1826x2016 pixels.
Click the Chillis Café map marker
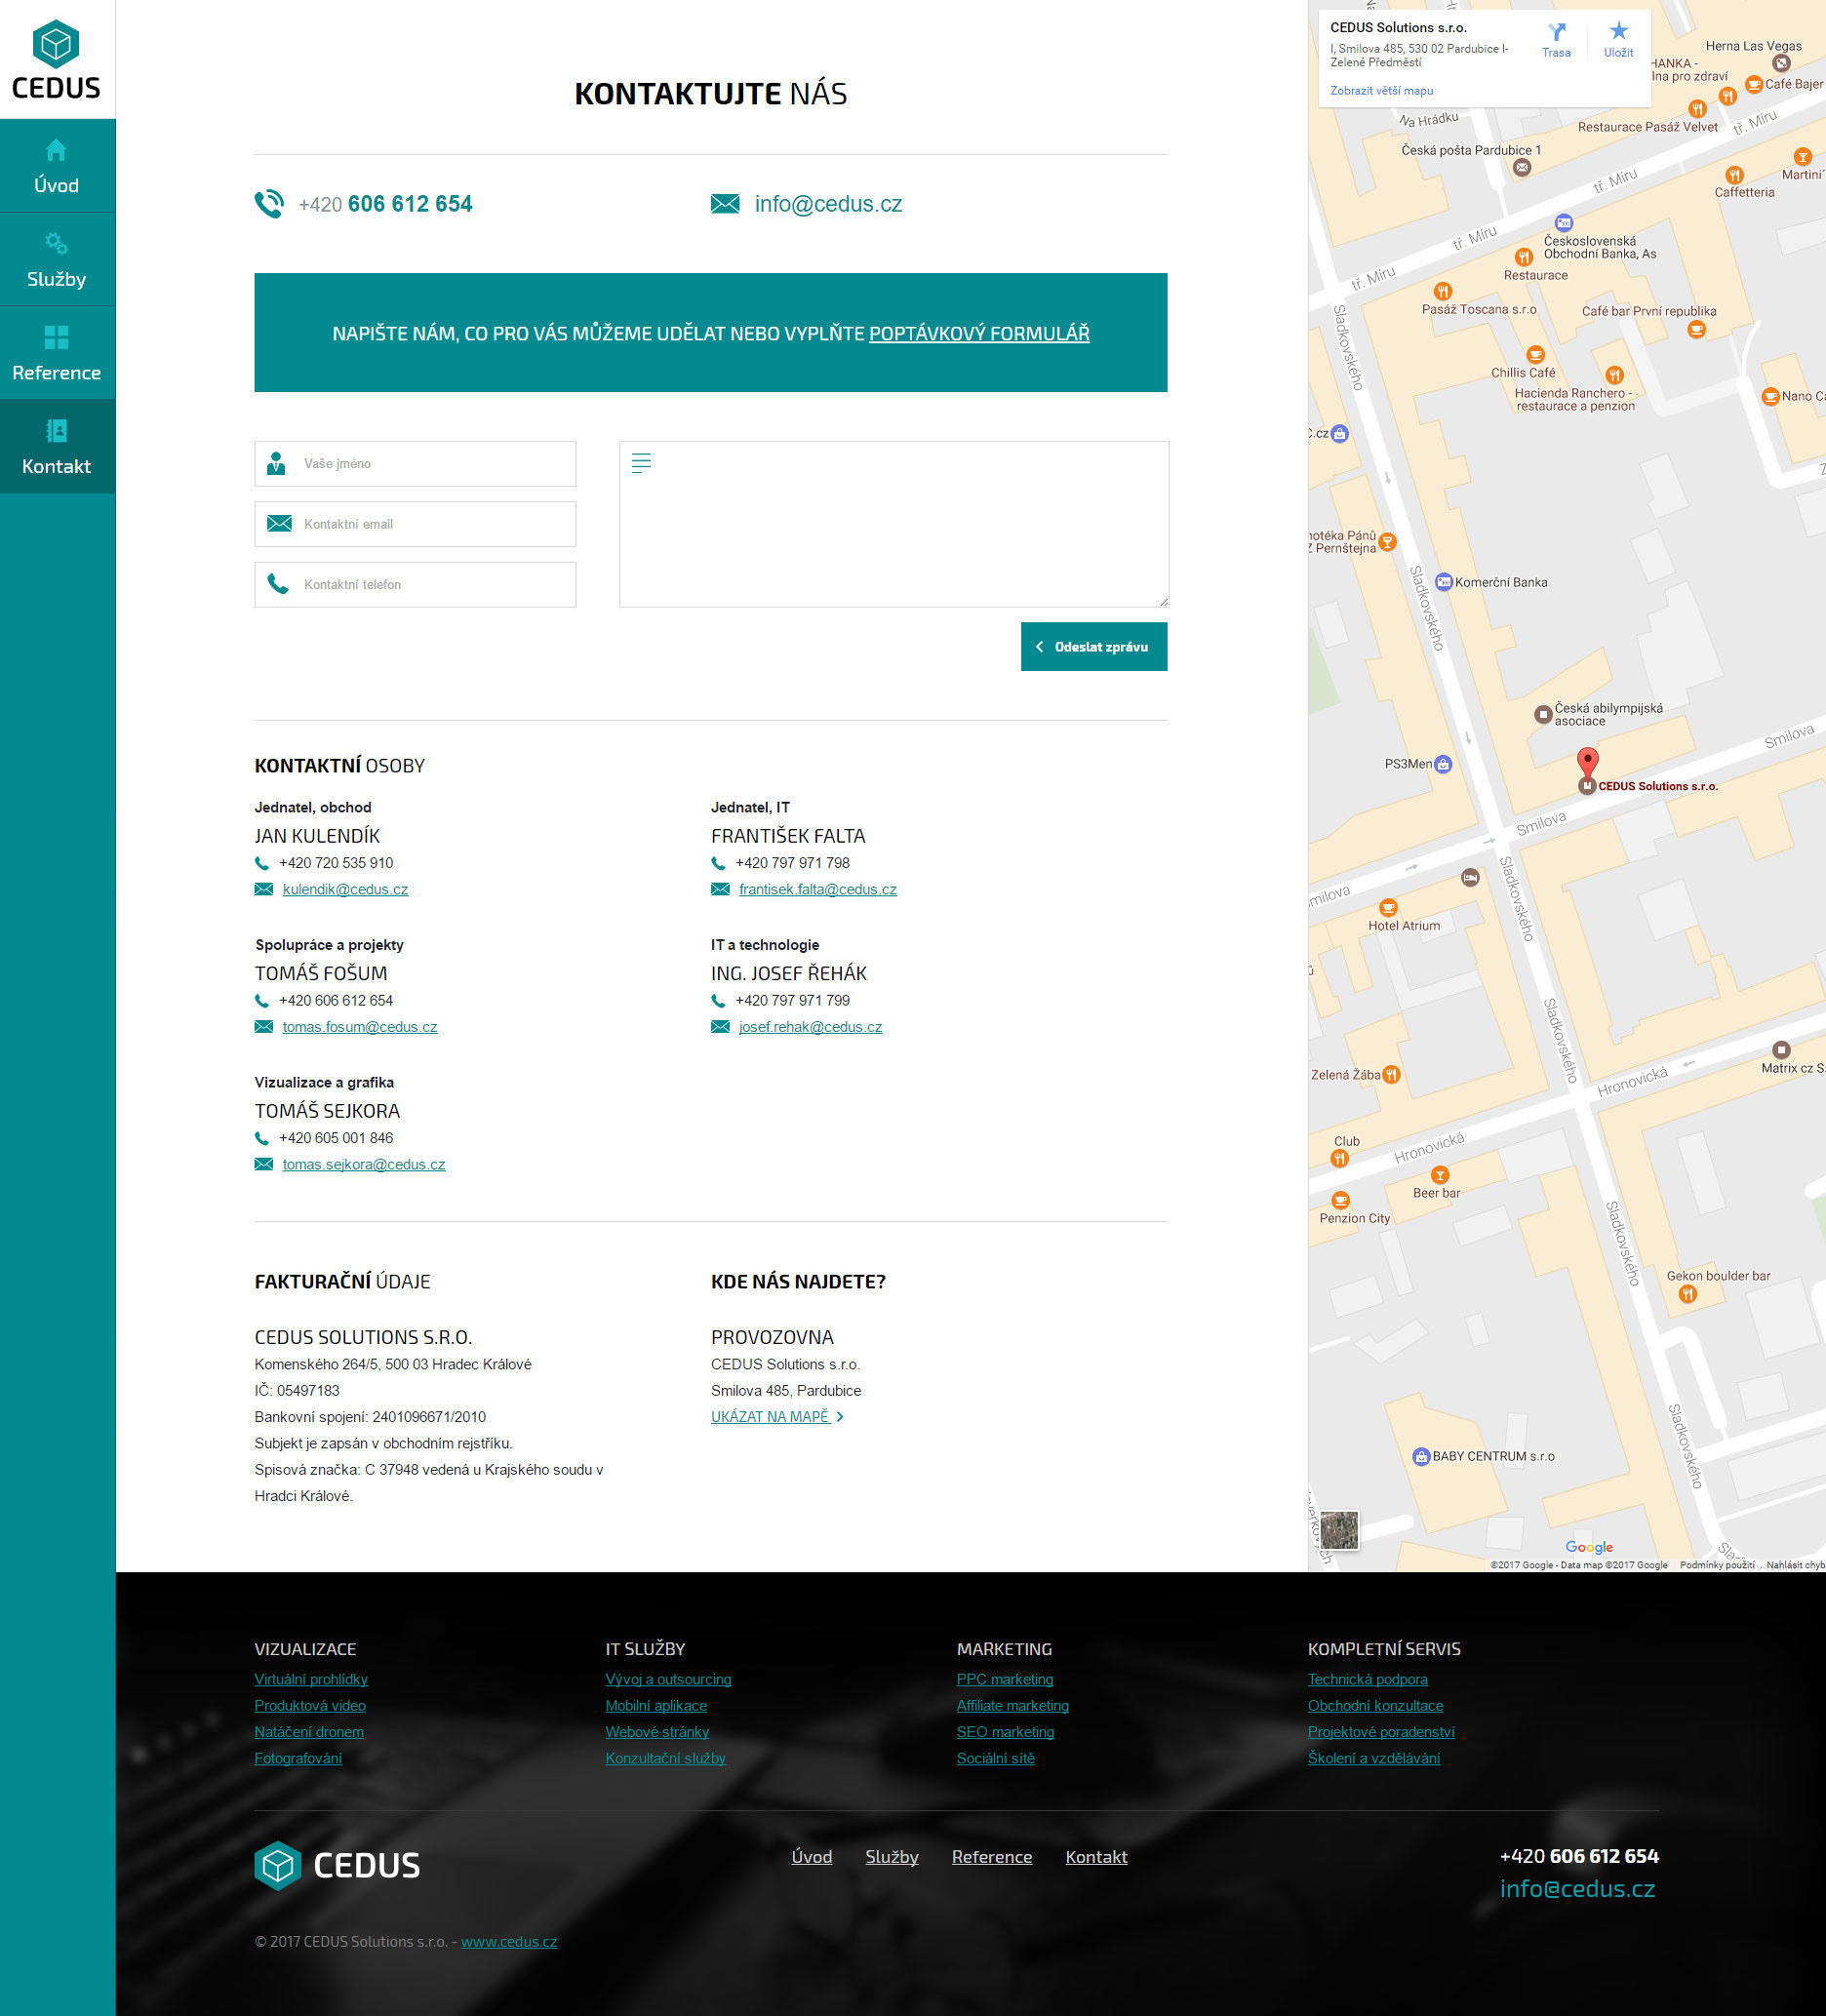tap(1535, 355)
